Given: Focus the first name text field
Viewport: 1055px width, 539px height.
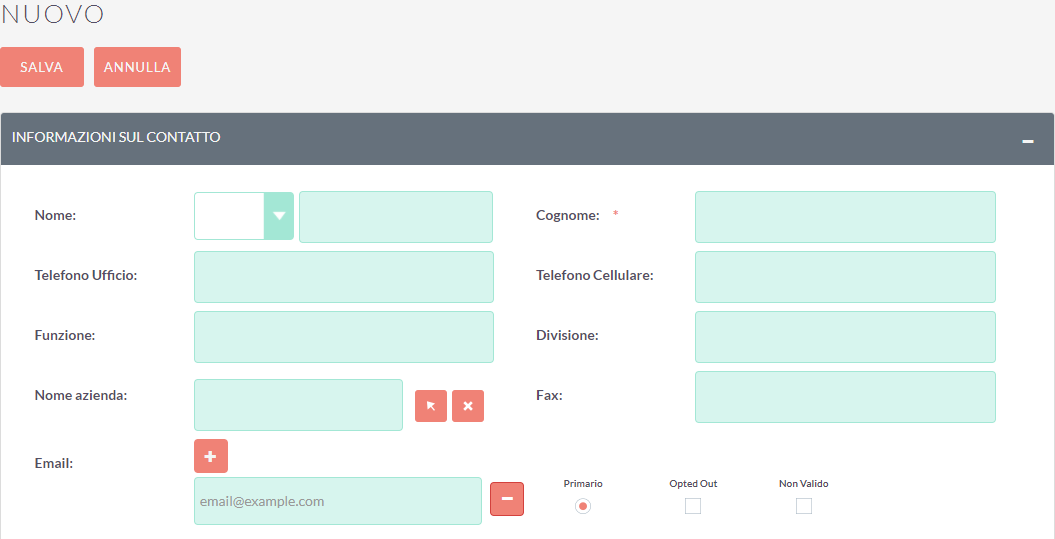Looking at the screenshot, I should coord(396,217).
